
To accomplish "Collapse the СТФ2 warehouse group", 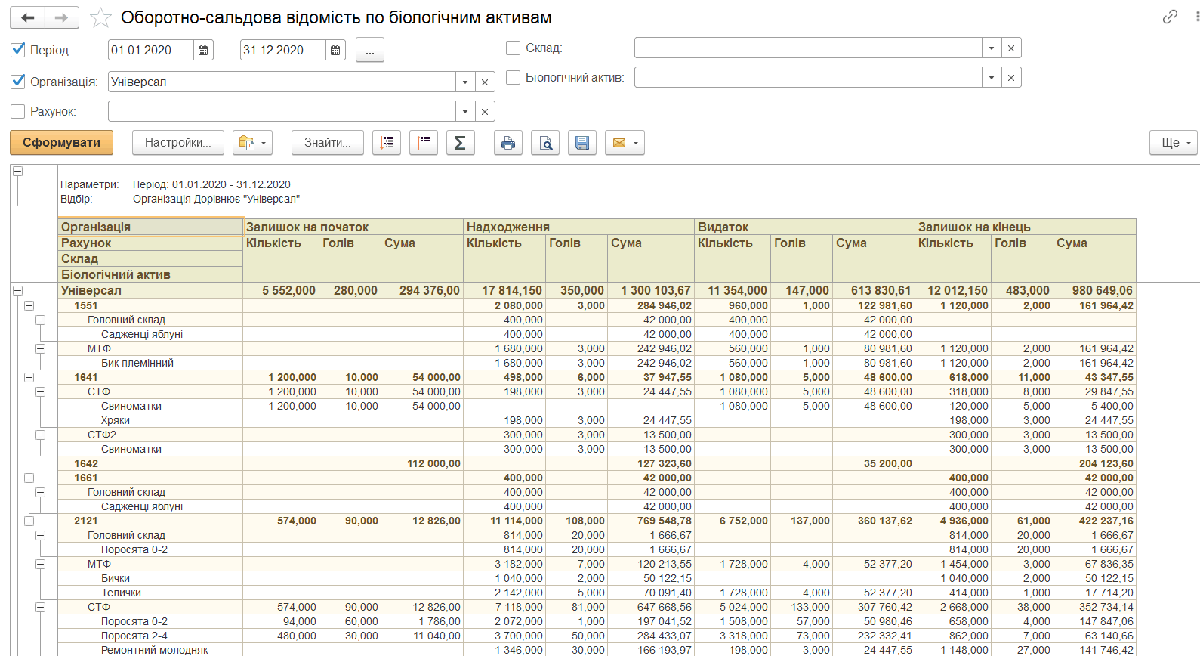I will point(40,435).
